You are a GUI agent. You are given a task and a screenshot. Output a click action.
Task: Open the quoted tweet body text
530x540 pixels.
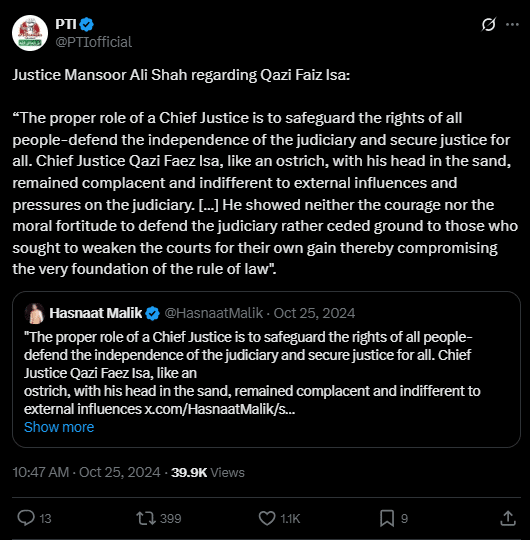(252, 373)
